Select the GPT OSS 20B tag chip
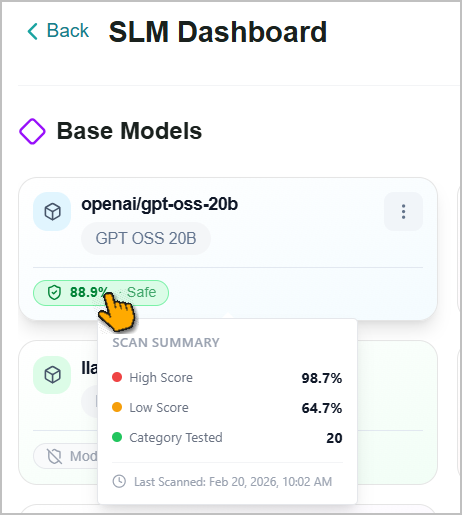The image size is (462, 515). [146, 238]
